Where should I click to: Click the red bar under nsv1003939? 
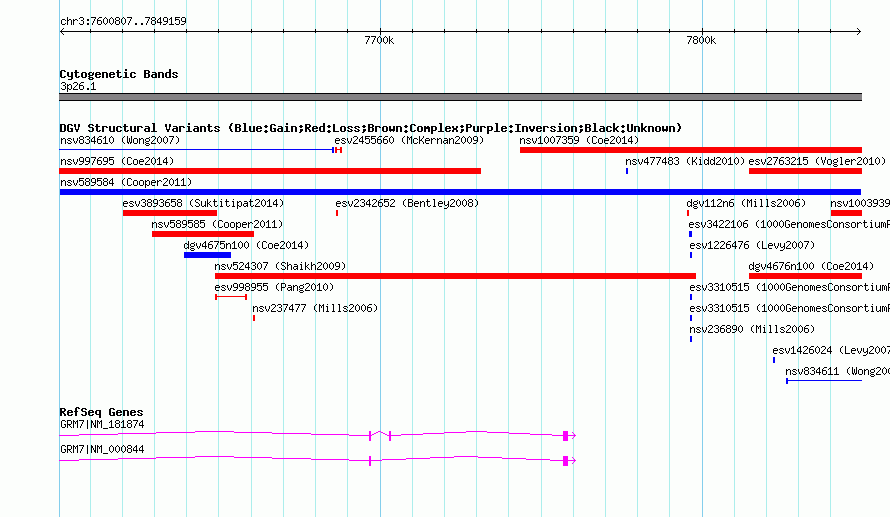click(x=846, y=213)
